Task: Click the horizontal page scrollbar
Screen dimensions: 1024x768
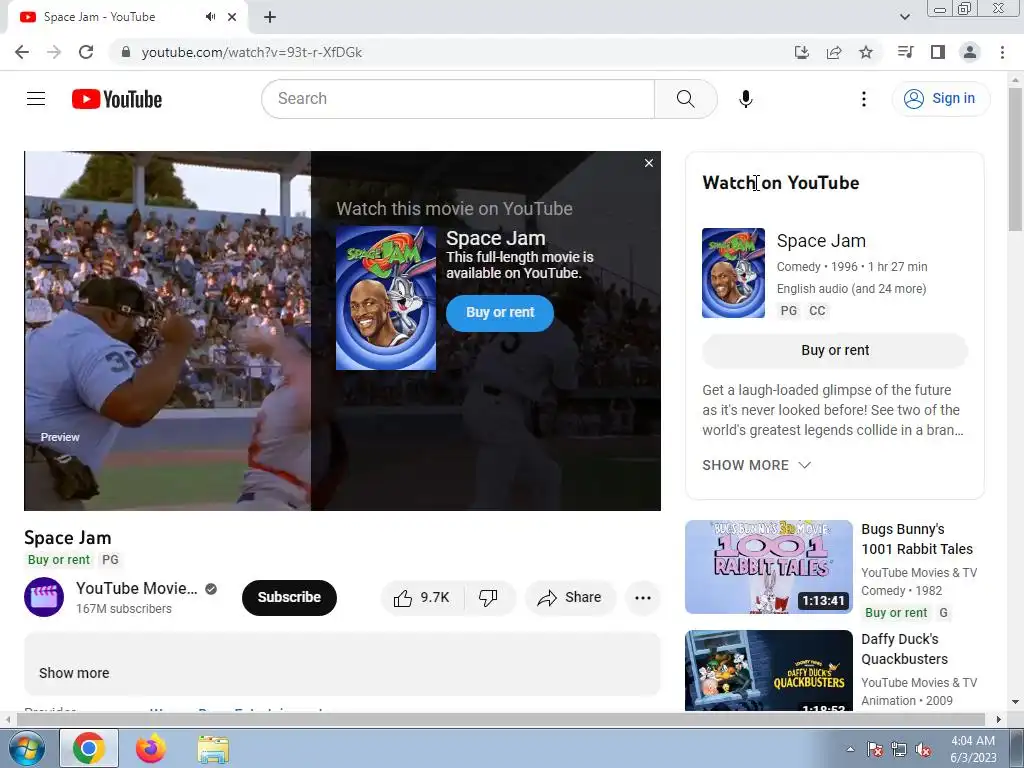Action: click(x=500, y=719)
